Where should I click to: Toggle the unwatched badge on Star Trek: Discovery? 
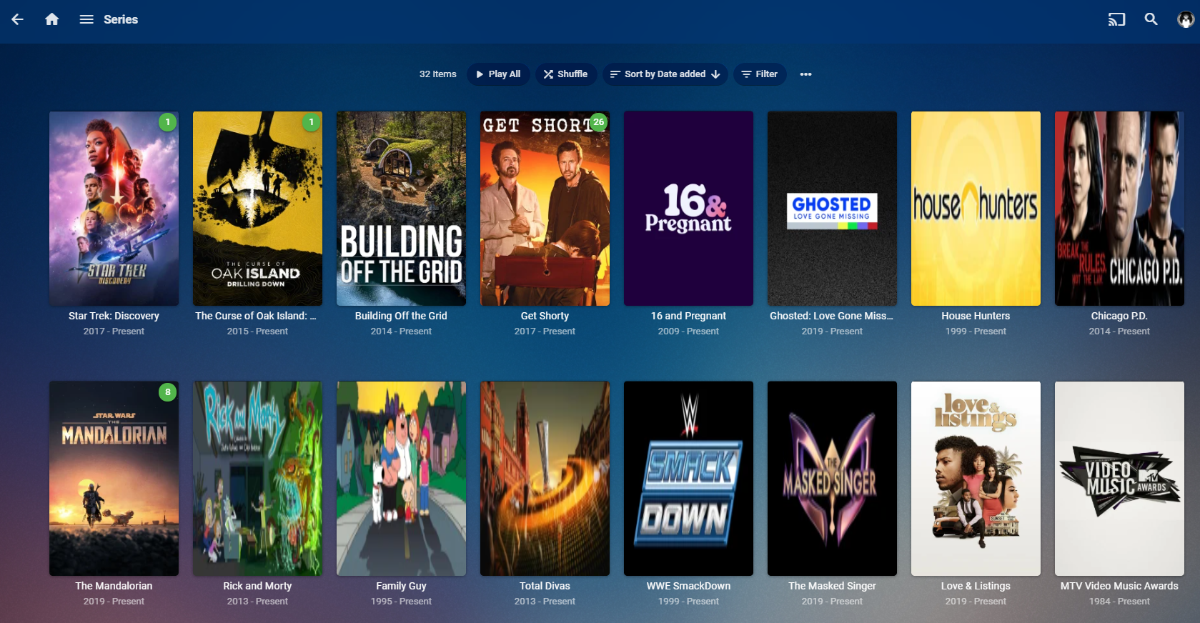coord(169,121)
